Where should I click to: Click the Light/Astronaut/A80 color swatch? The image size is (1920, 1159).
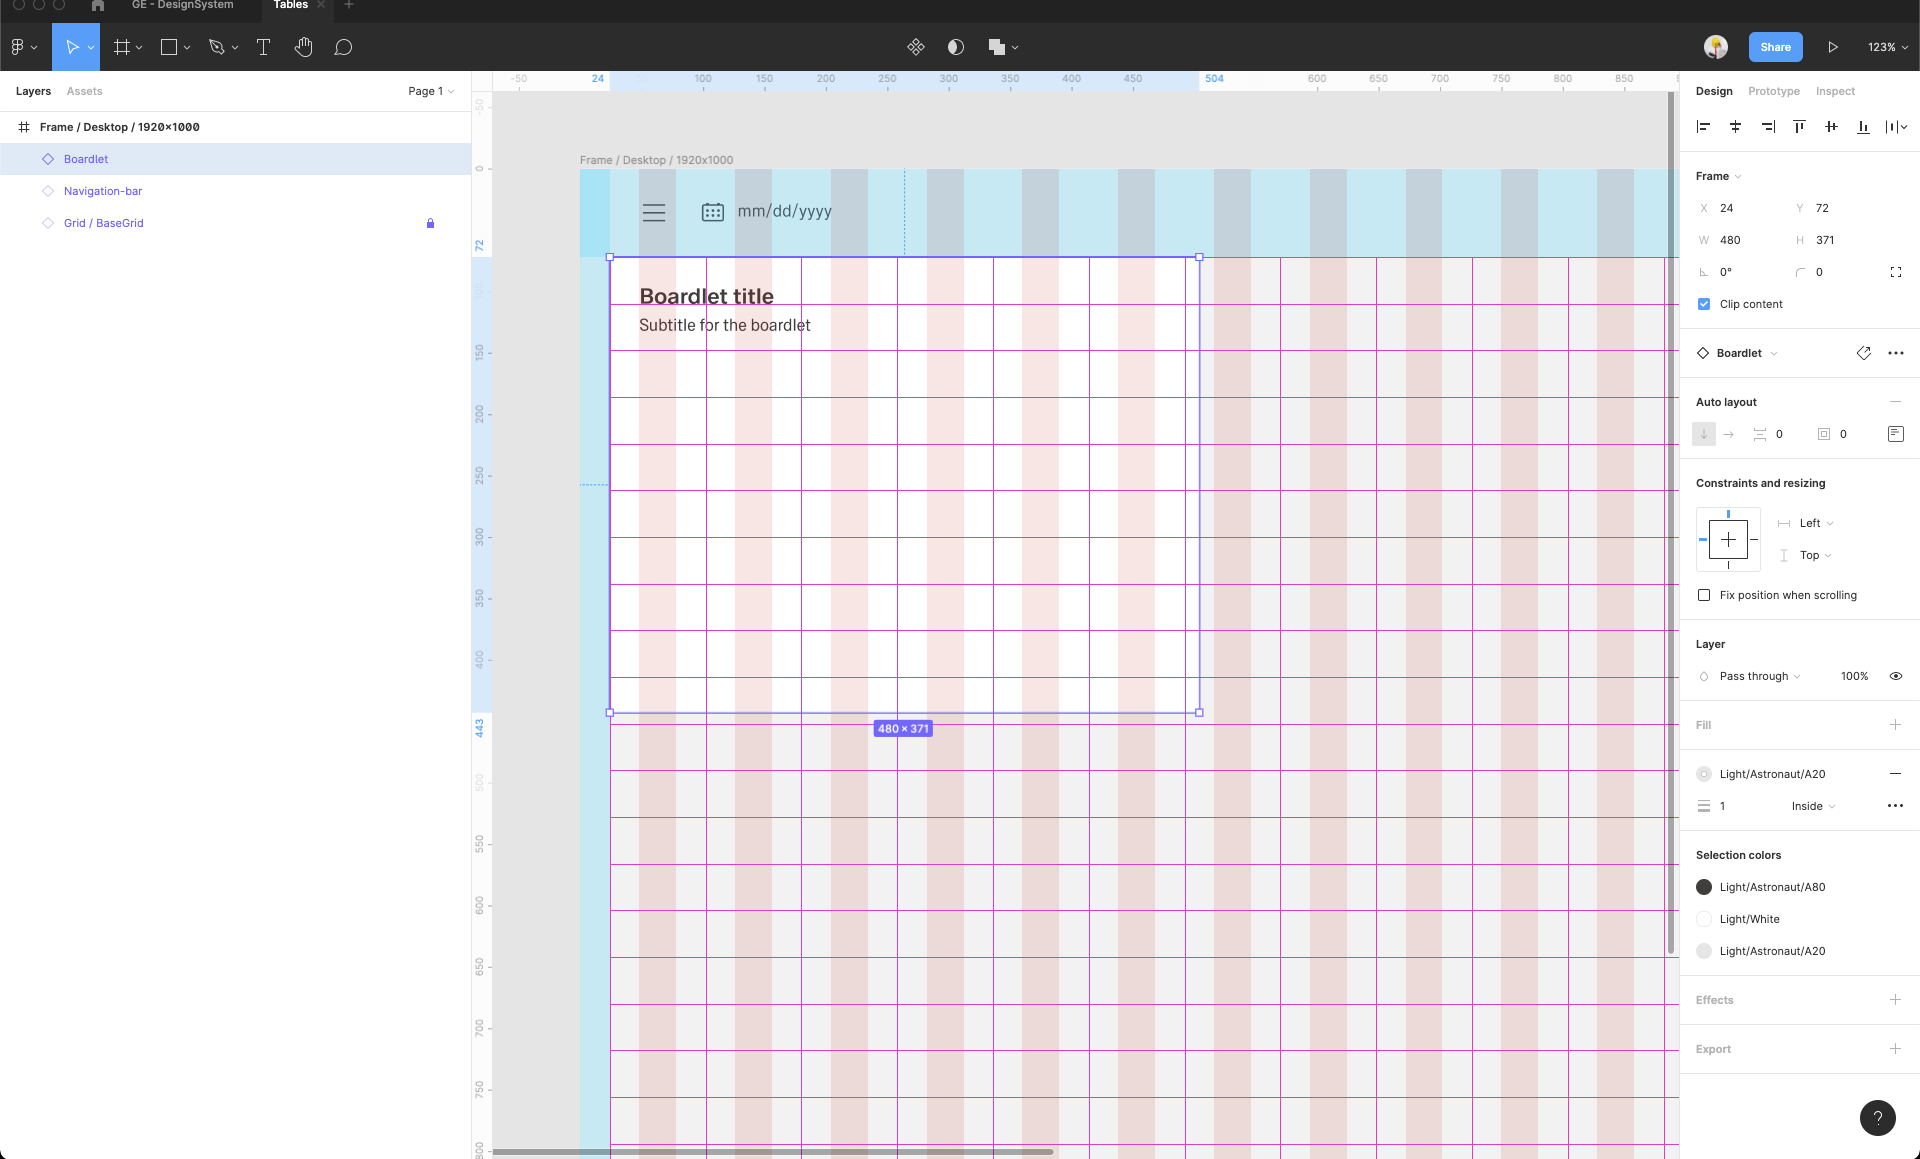pyautogui.click(x=1704, y=887)
